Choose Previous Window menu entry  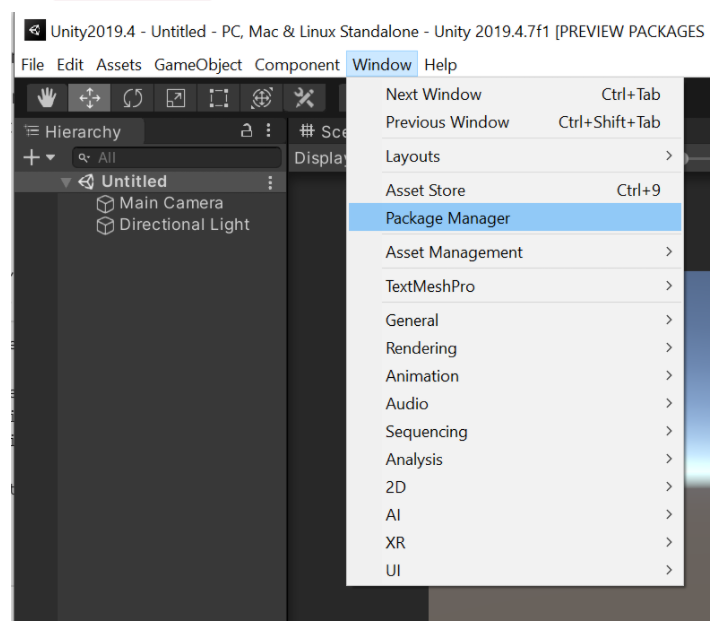point(515,122)
